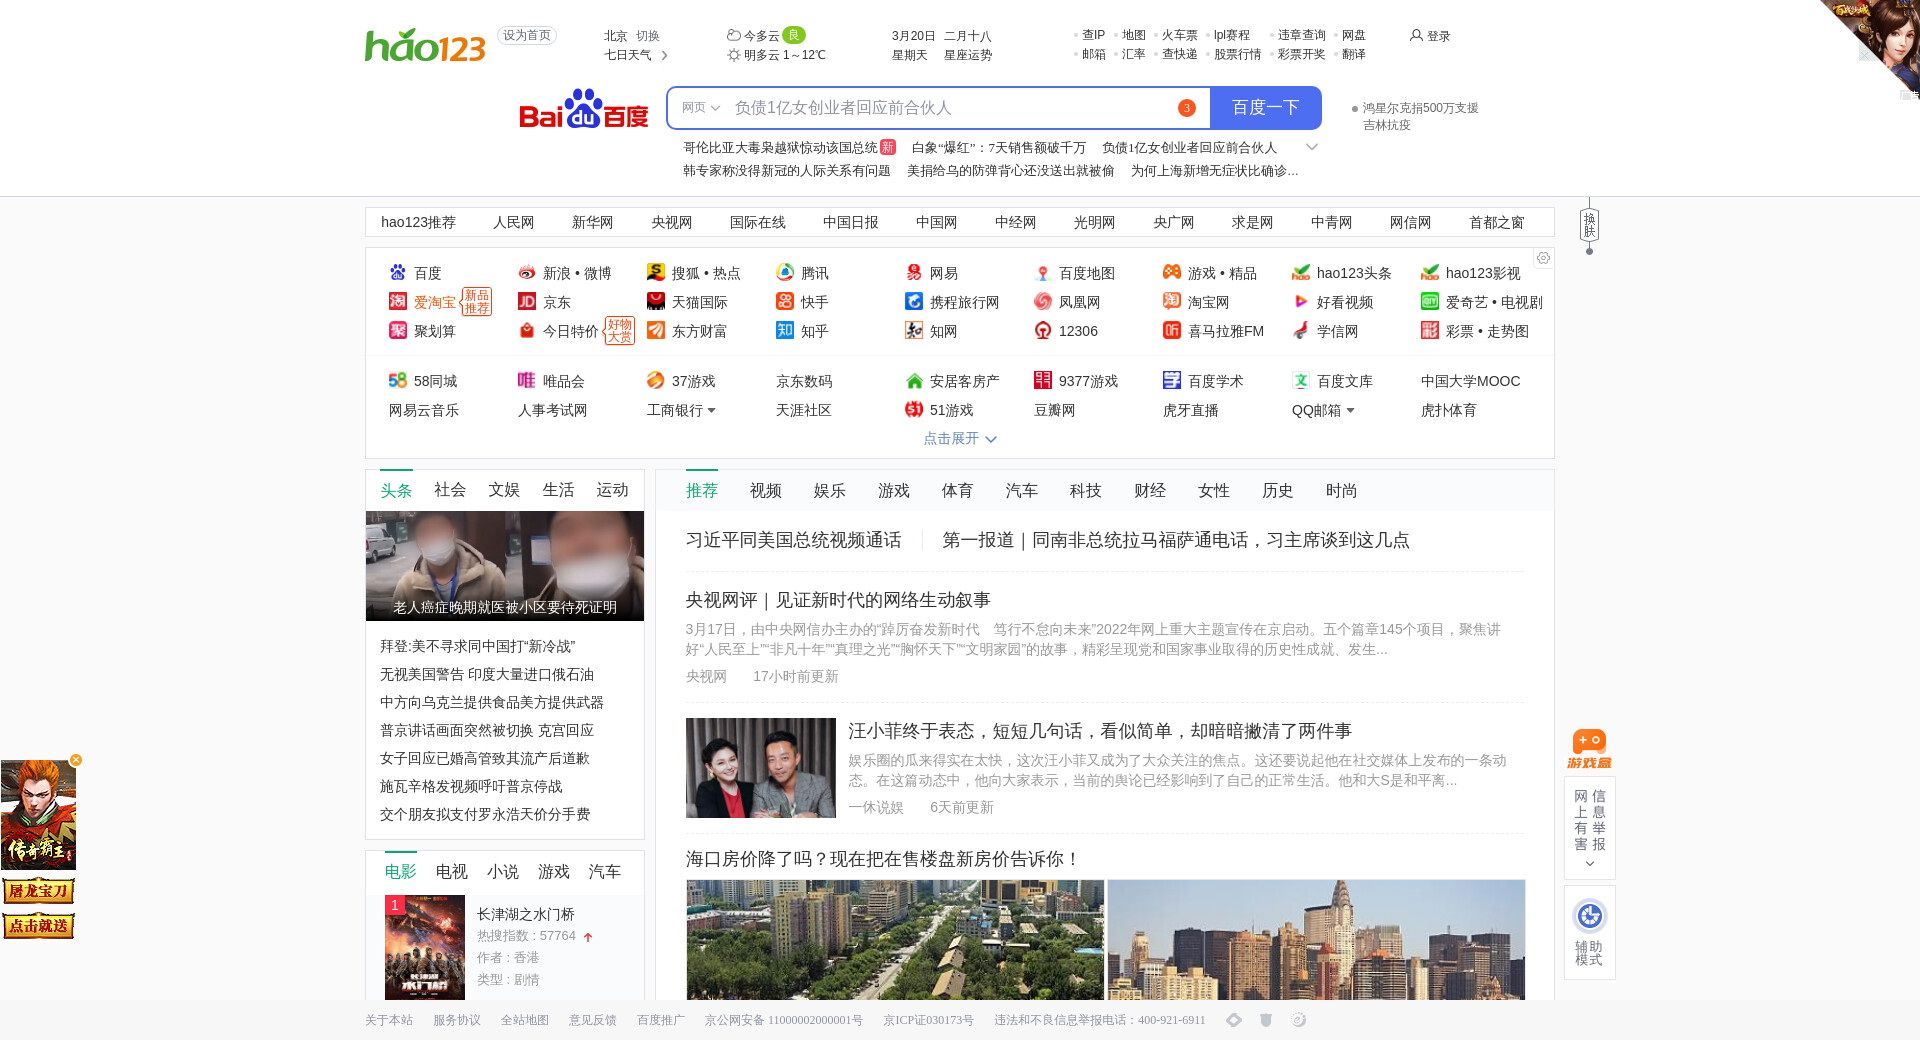Click 设为首页 set as homepage button

click(526, 35)
